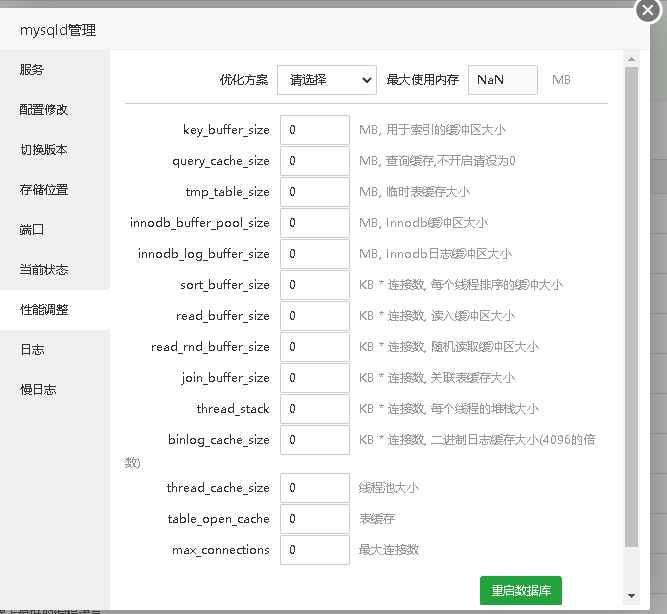Open the 日志 tab

point(55,349)
